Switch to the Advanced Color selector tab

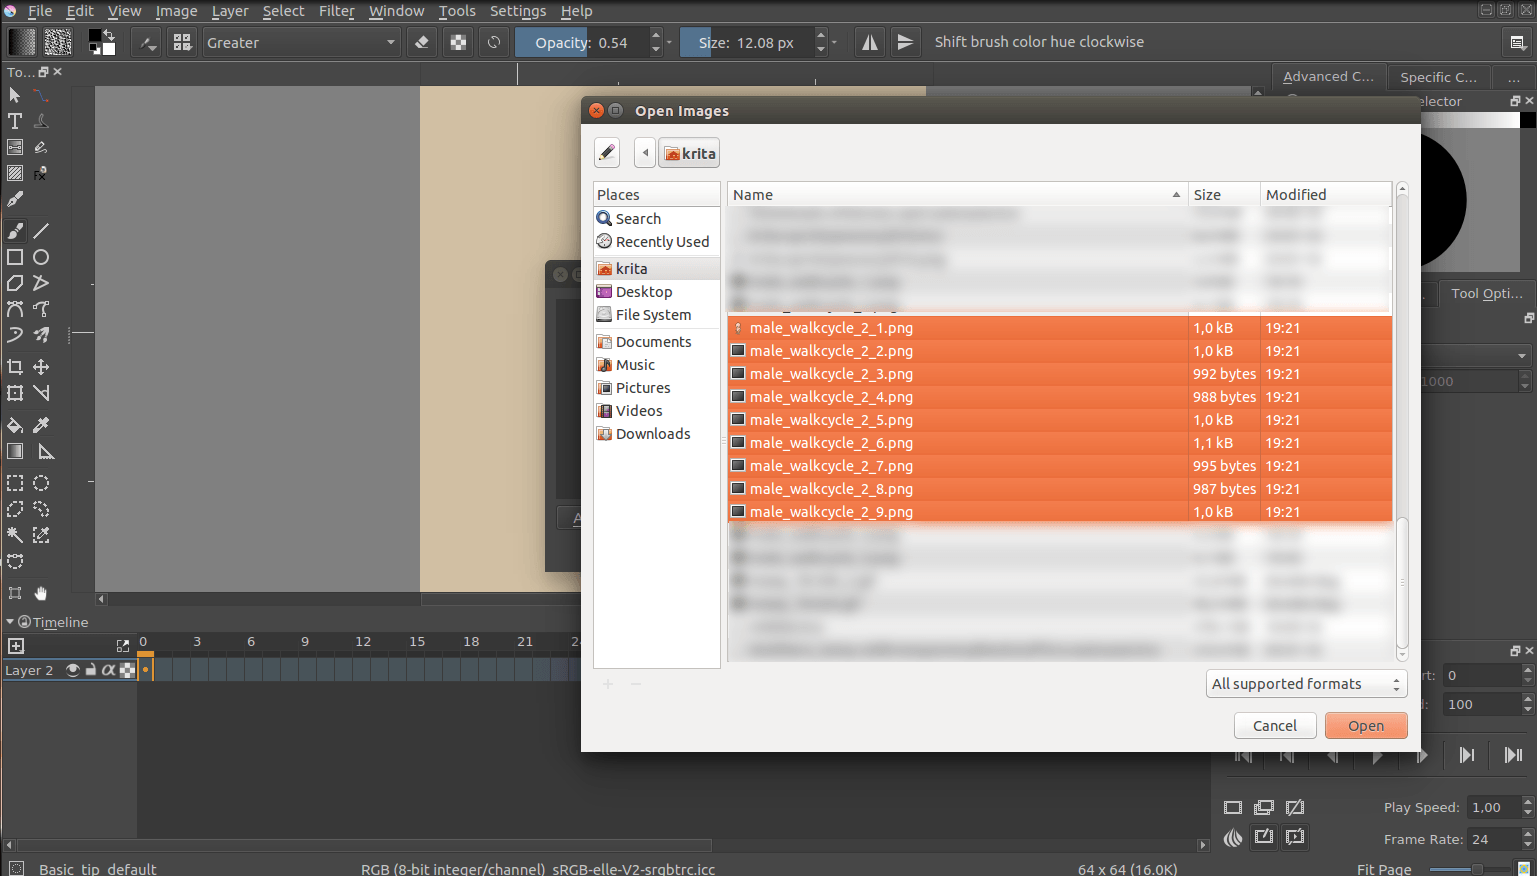pos(1328,76)
